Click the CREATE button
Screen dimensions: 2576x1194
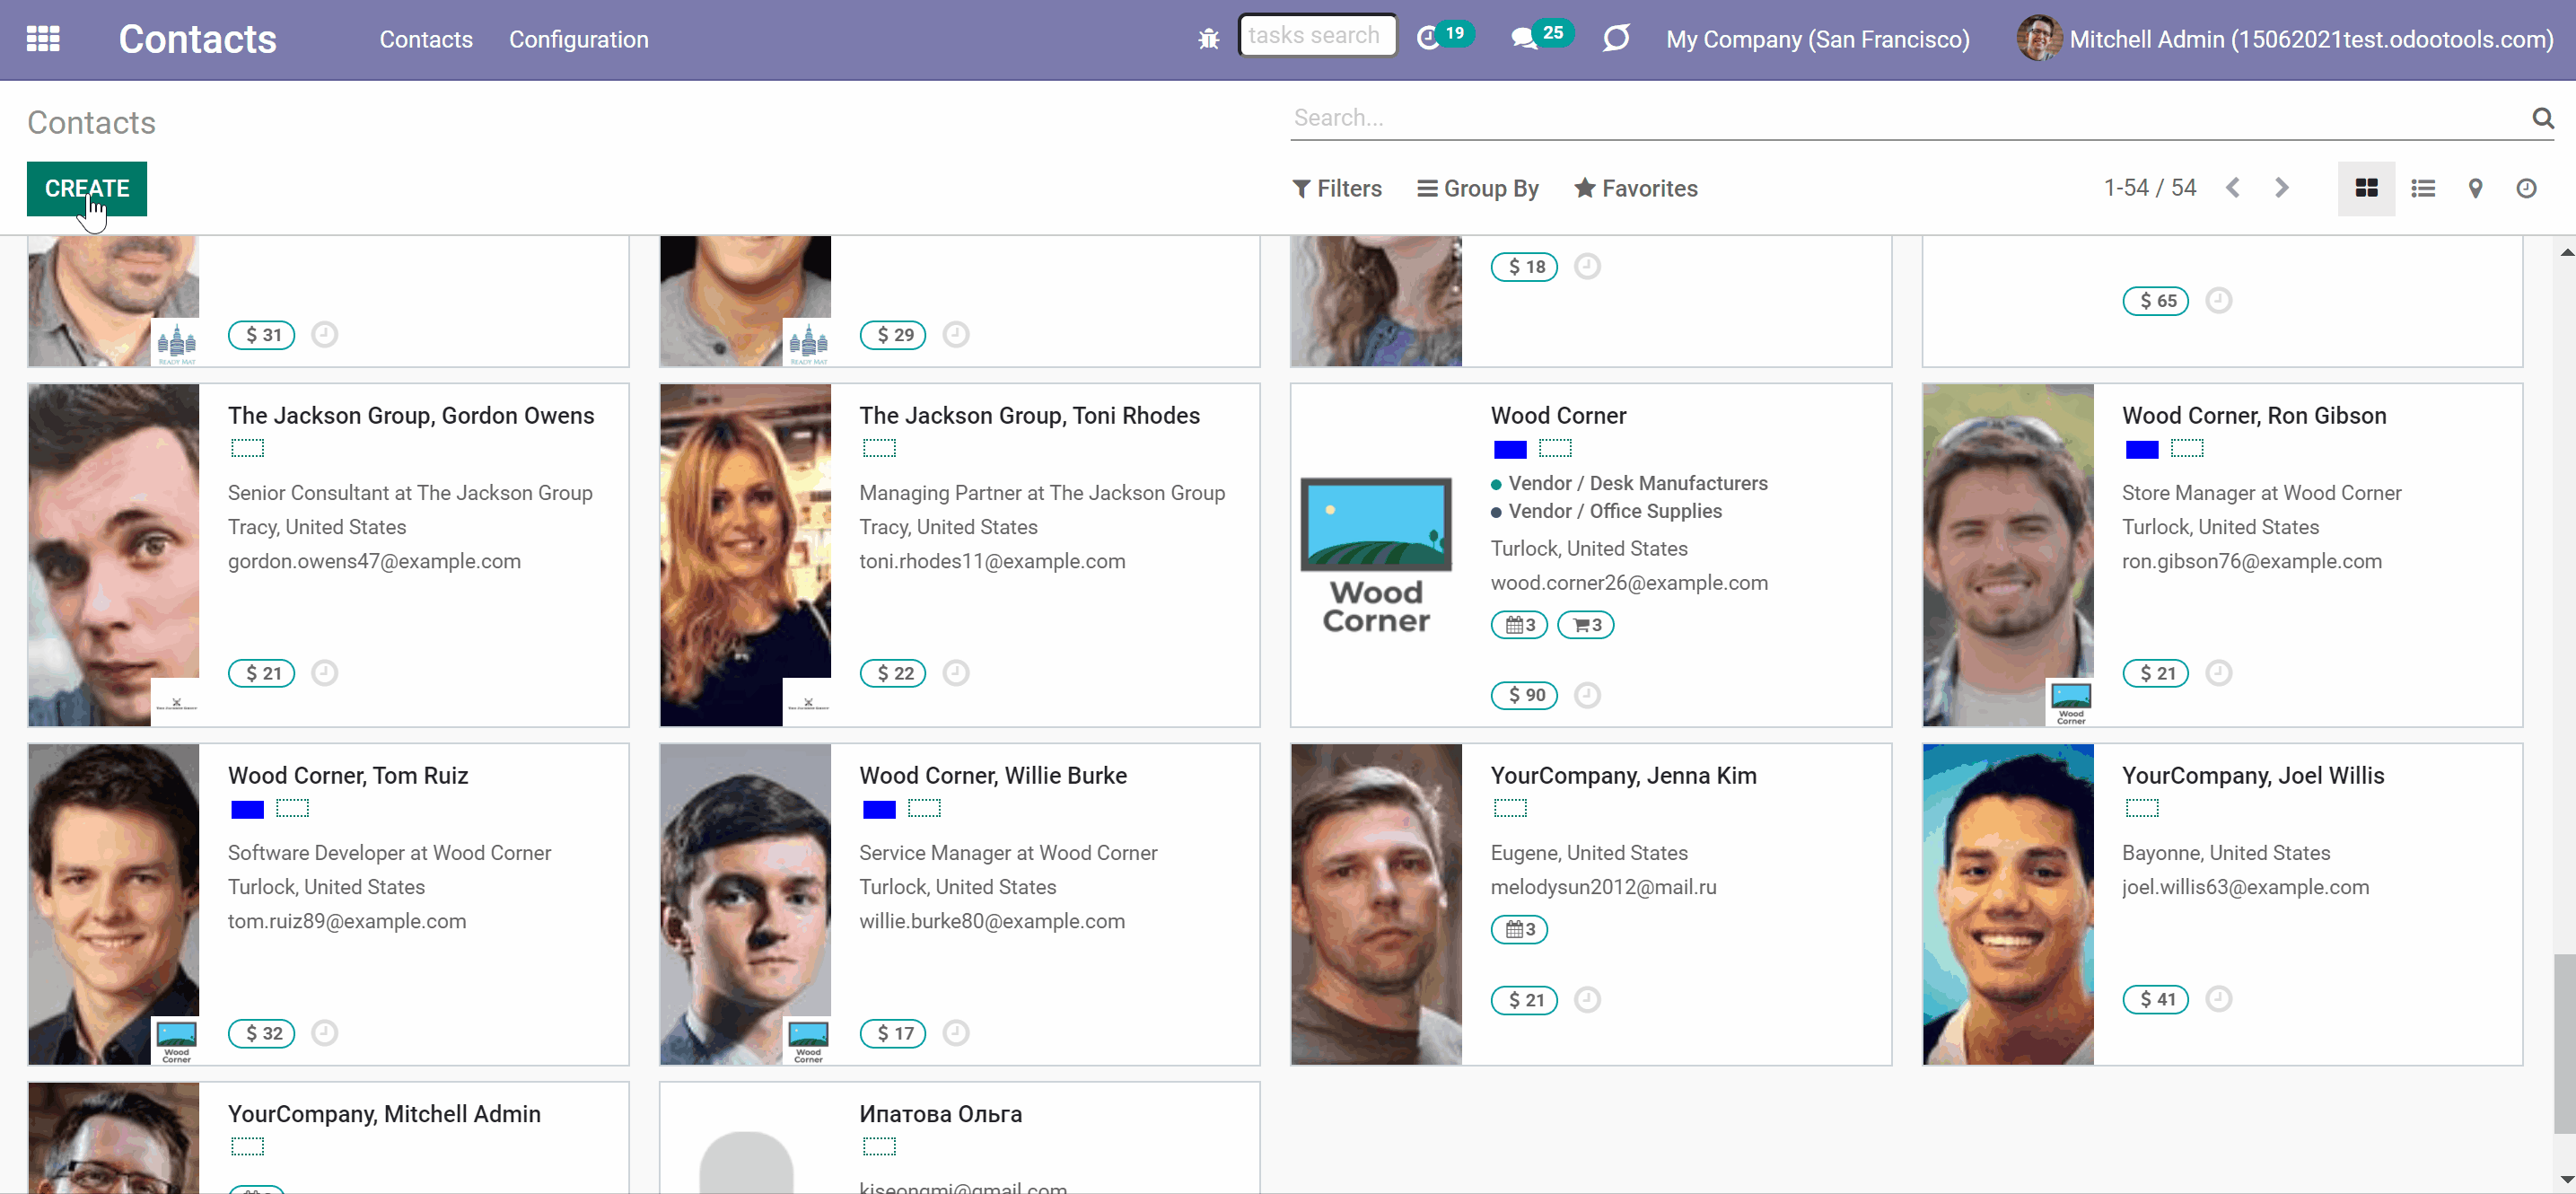87,188
